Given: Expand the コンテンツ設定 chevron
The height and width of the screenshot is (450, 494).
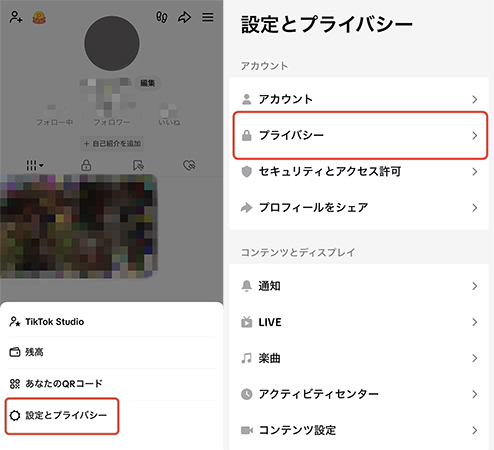Looking at the screenshot, I should coord(475,430).
